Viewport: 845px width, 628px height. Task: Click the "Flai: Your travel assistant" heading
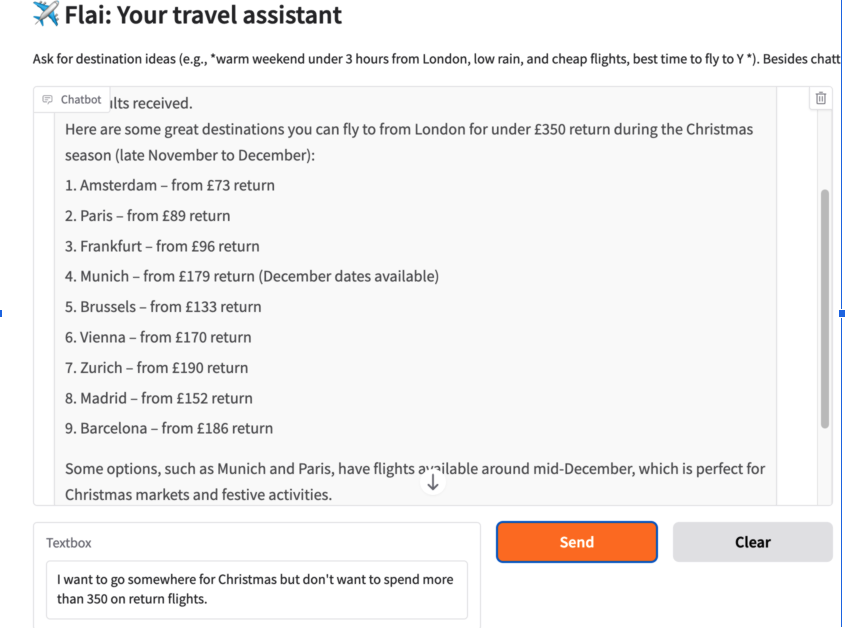[203, 15]
